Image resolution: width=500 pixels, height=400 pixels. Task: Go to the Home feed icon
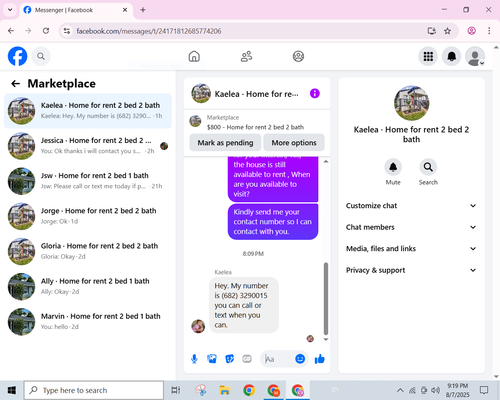tap(194, 56)
